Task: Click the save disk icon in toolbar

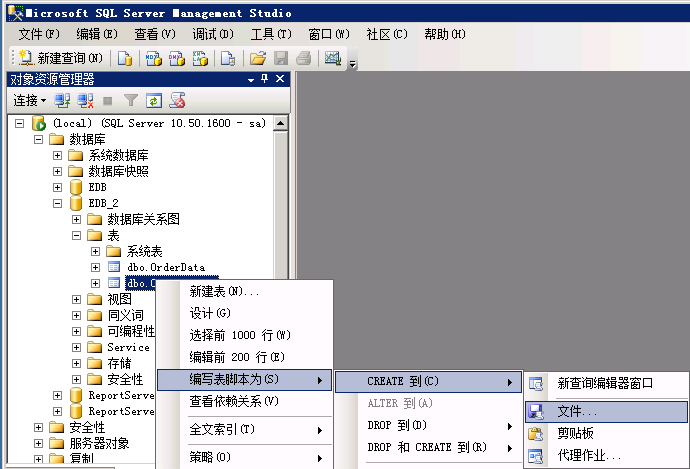Action: (281, 58)
